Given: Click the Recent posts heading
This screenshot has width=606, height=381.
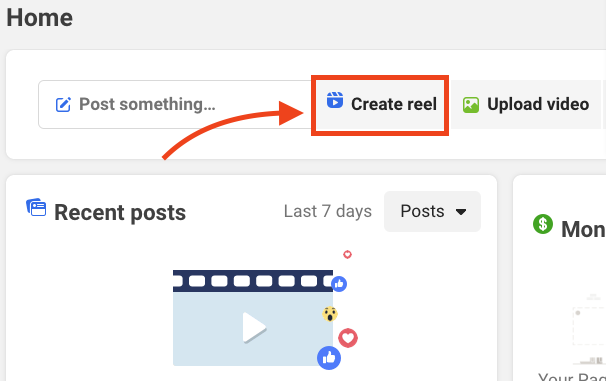Looking at the screenshot, I should pos(120,213).
